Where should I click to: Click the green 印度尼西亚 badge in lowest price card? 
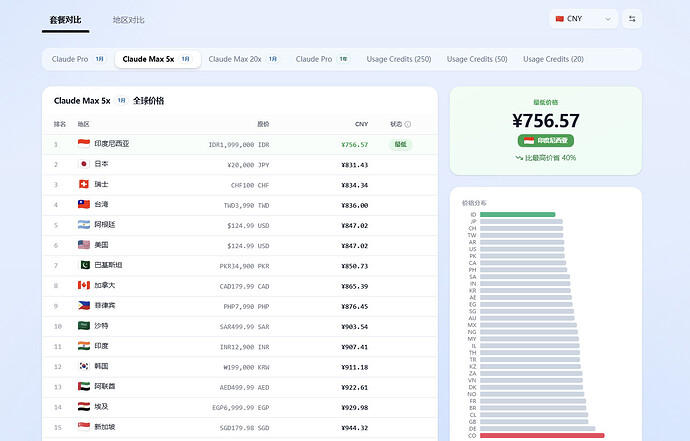pyautogui.click(x=546, y=140)
